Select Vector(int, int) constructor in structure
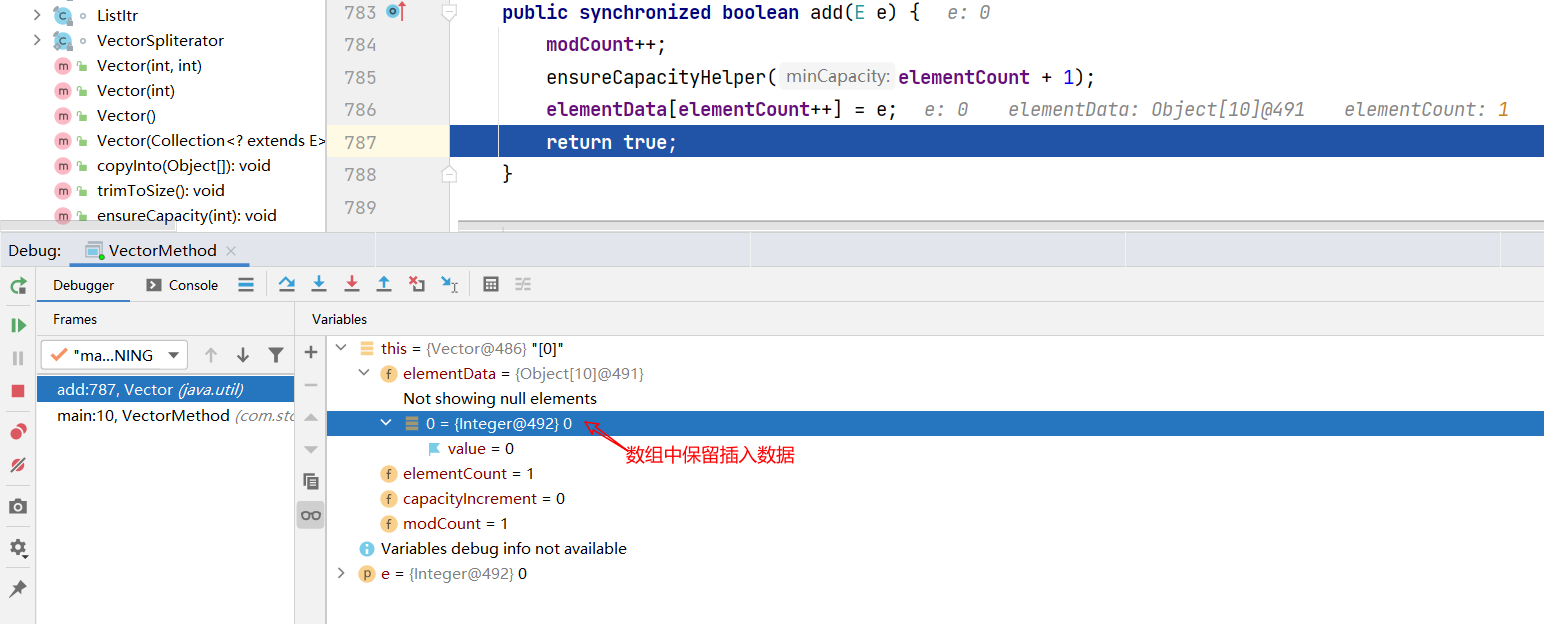1544x624 pixels. point(149,65)
